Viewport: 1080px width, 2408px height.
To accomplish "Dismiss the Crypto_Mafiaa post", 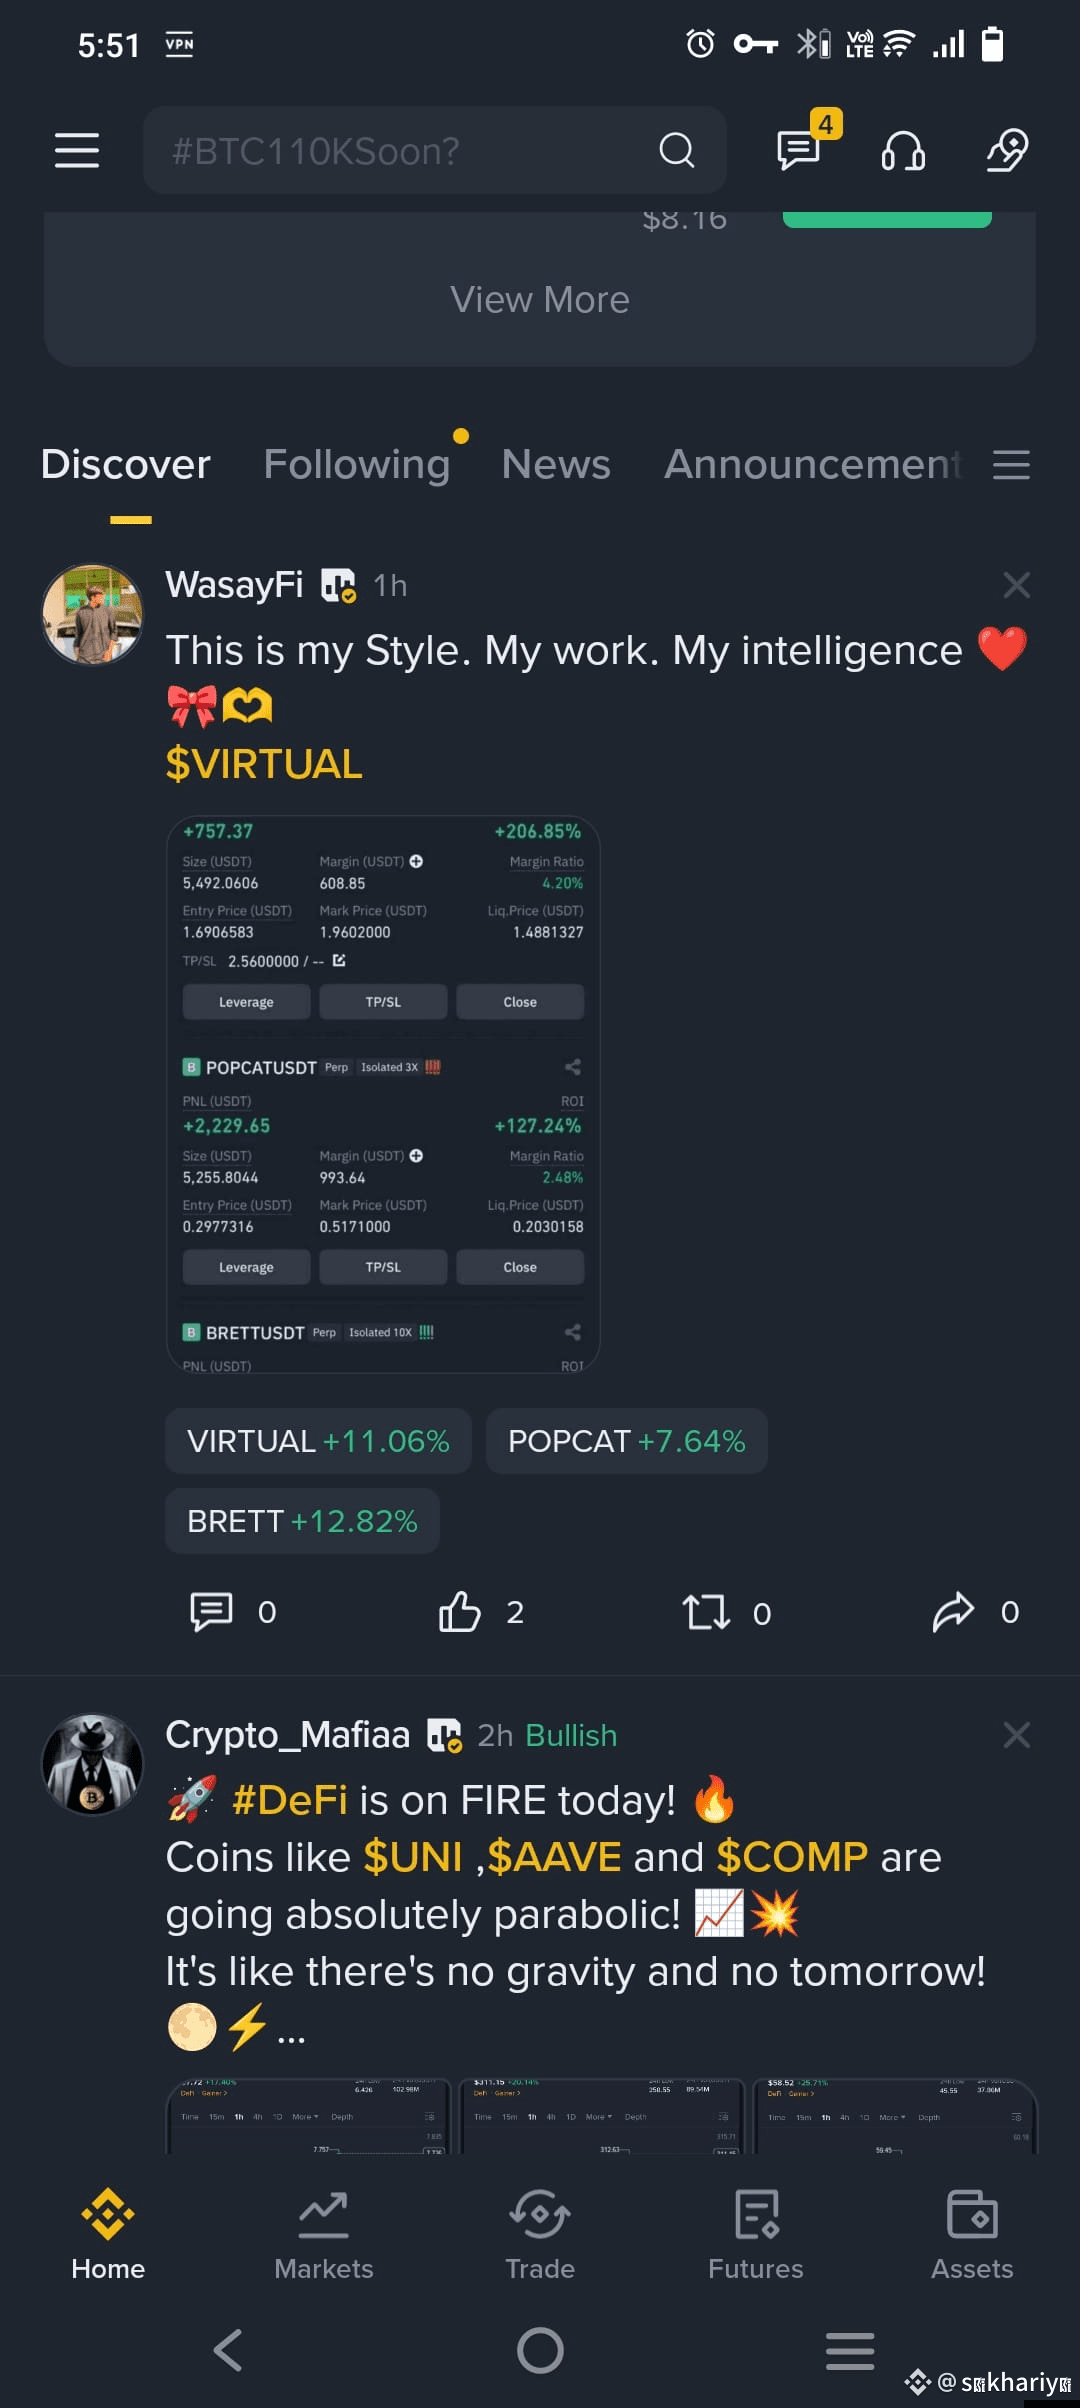I will tap(1016, 1735).
